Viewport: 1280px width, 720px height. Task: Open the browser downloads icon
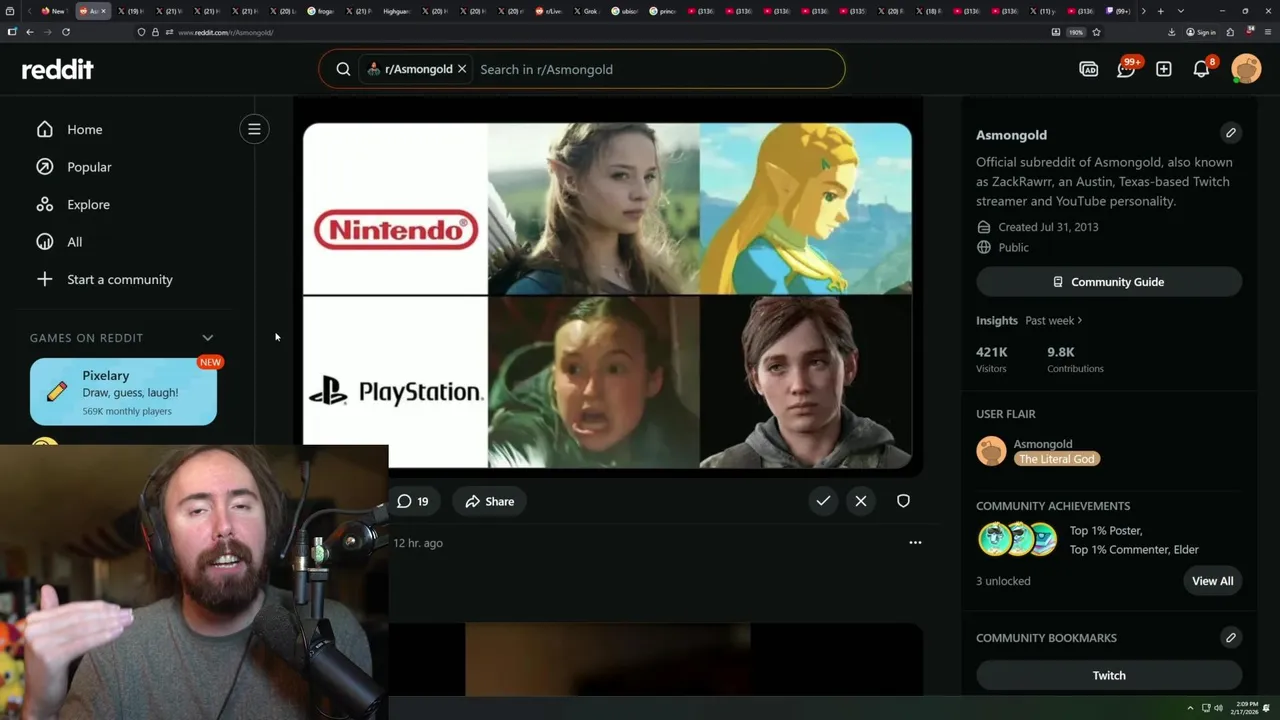tap(1171, 32)
